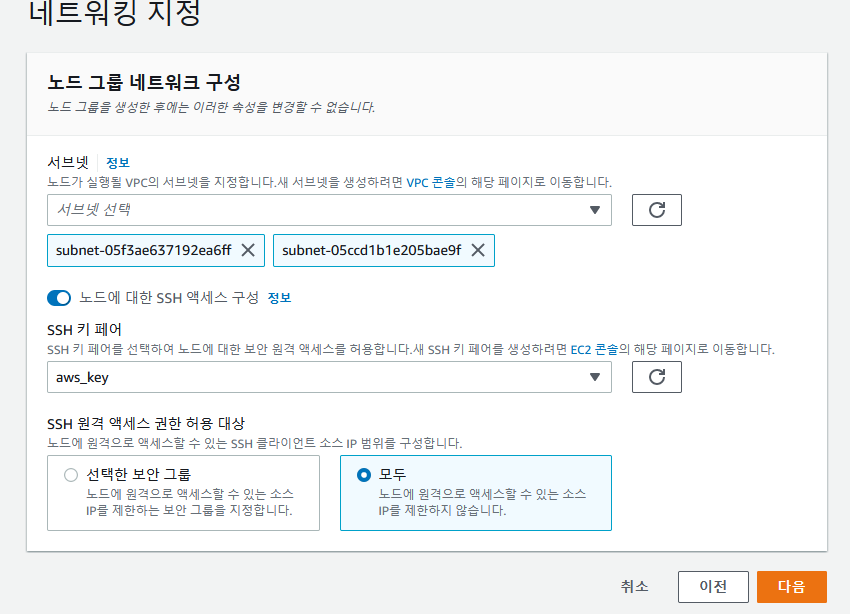850x614 pixels.
Task: Click the 'SSH 원격 액세스 권한 허용 대상' heading
Action: (x=146, y=423)
